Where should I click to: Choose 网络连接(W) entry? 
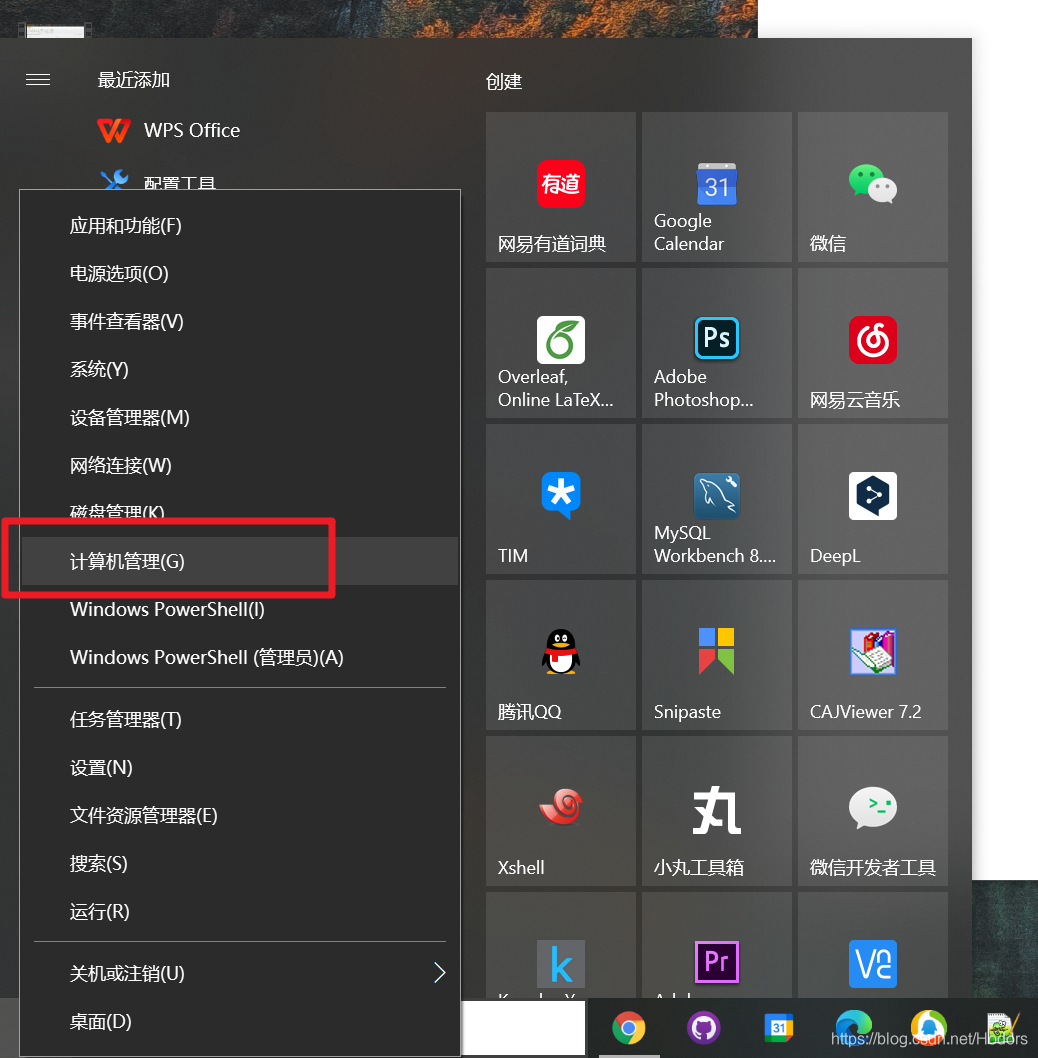point(240,465)
